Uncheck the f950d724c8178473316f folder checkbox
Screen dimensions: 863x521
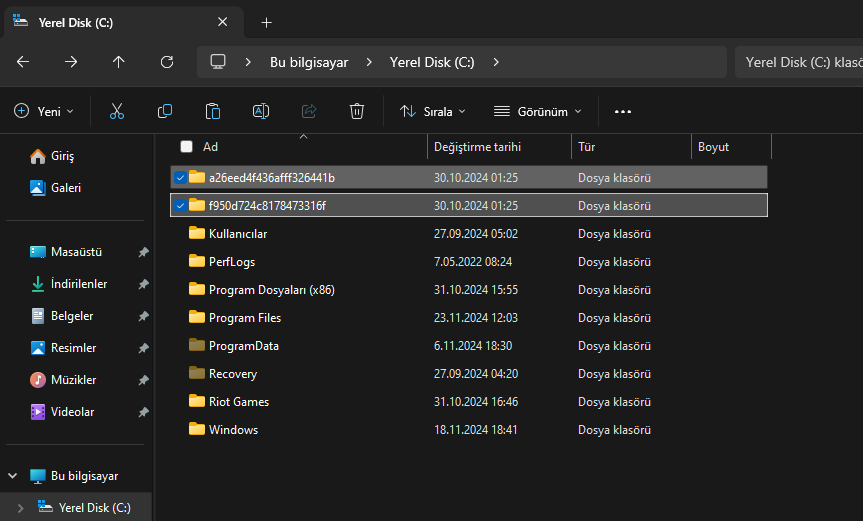click(x=180, y=206)
